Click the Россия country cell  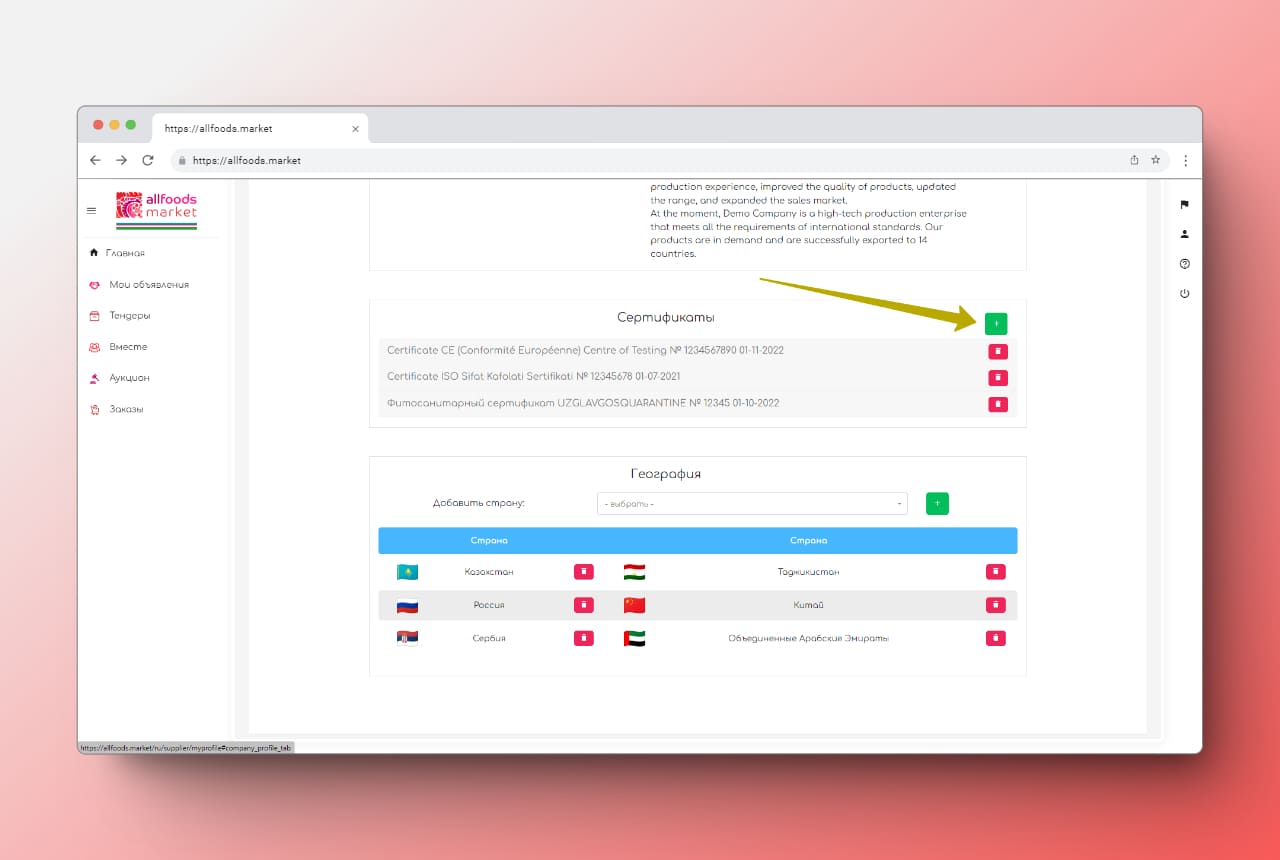[x=489, y=605]
